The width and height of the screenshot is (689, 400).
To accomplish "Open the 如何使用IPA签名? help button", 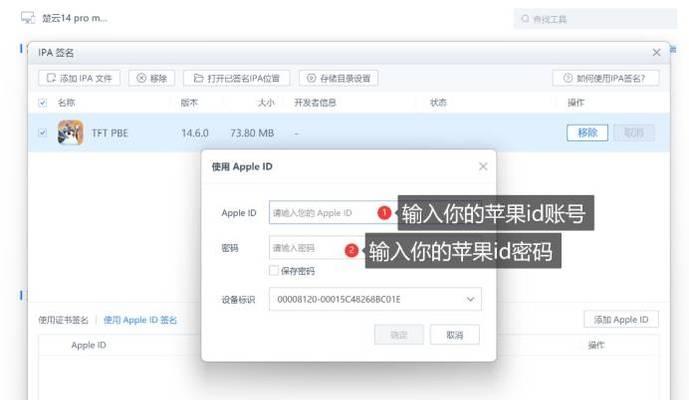I will click(606, 78).
